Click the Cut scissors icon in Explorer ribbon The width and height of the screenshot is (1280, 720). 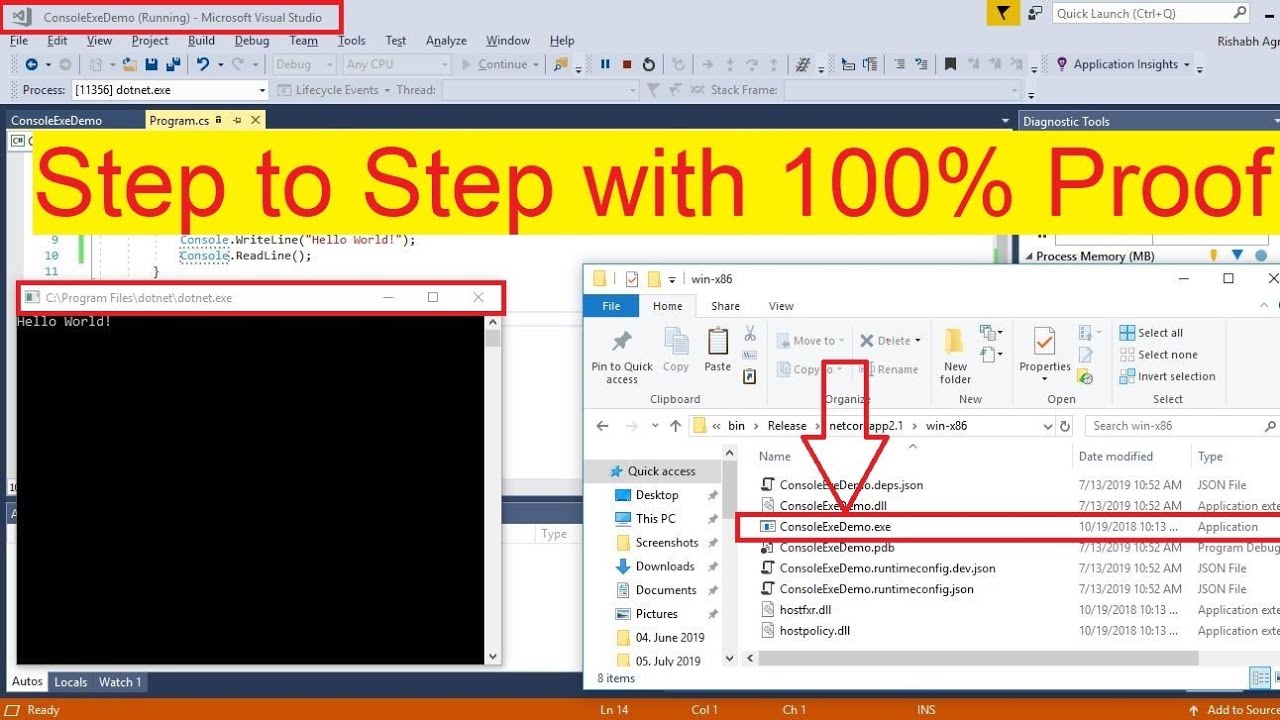[x=750, y=333]
